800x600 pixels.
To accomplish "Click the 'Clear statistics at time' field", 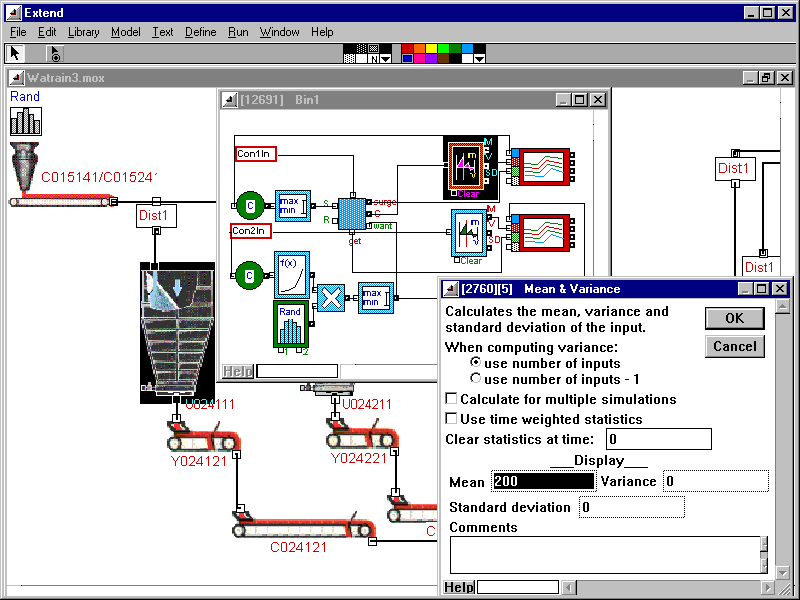I will (x=659, y=439).
